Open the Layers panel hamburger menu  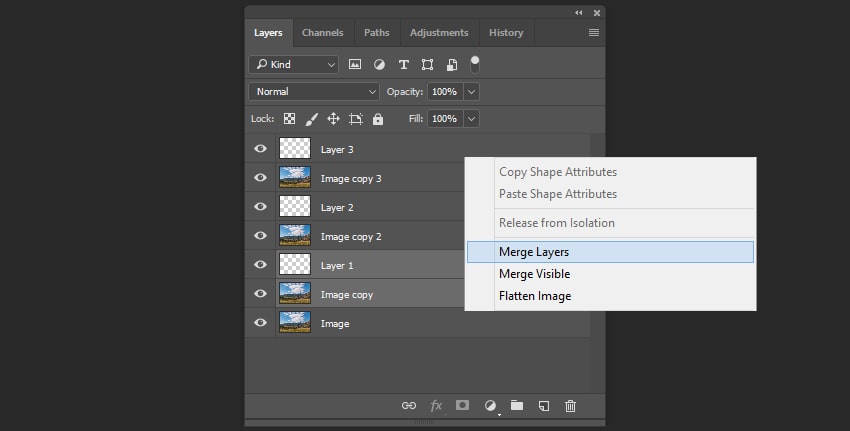593,33
